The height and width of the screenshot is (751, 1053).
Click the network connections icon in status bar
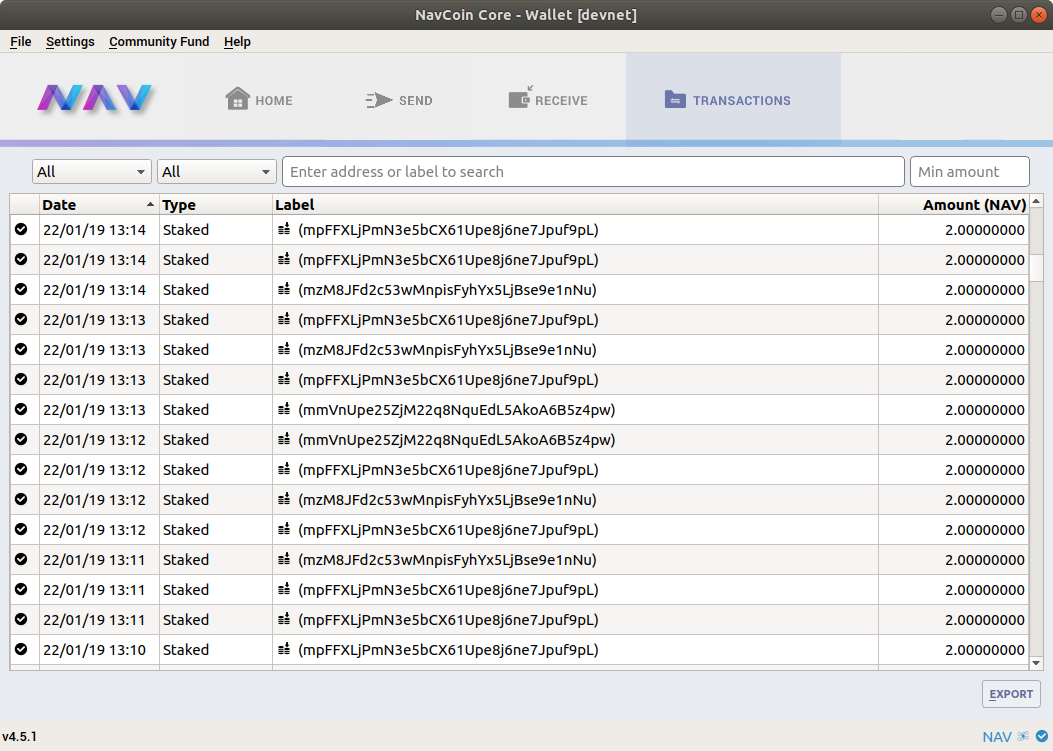(1023, 736)
